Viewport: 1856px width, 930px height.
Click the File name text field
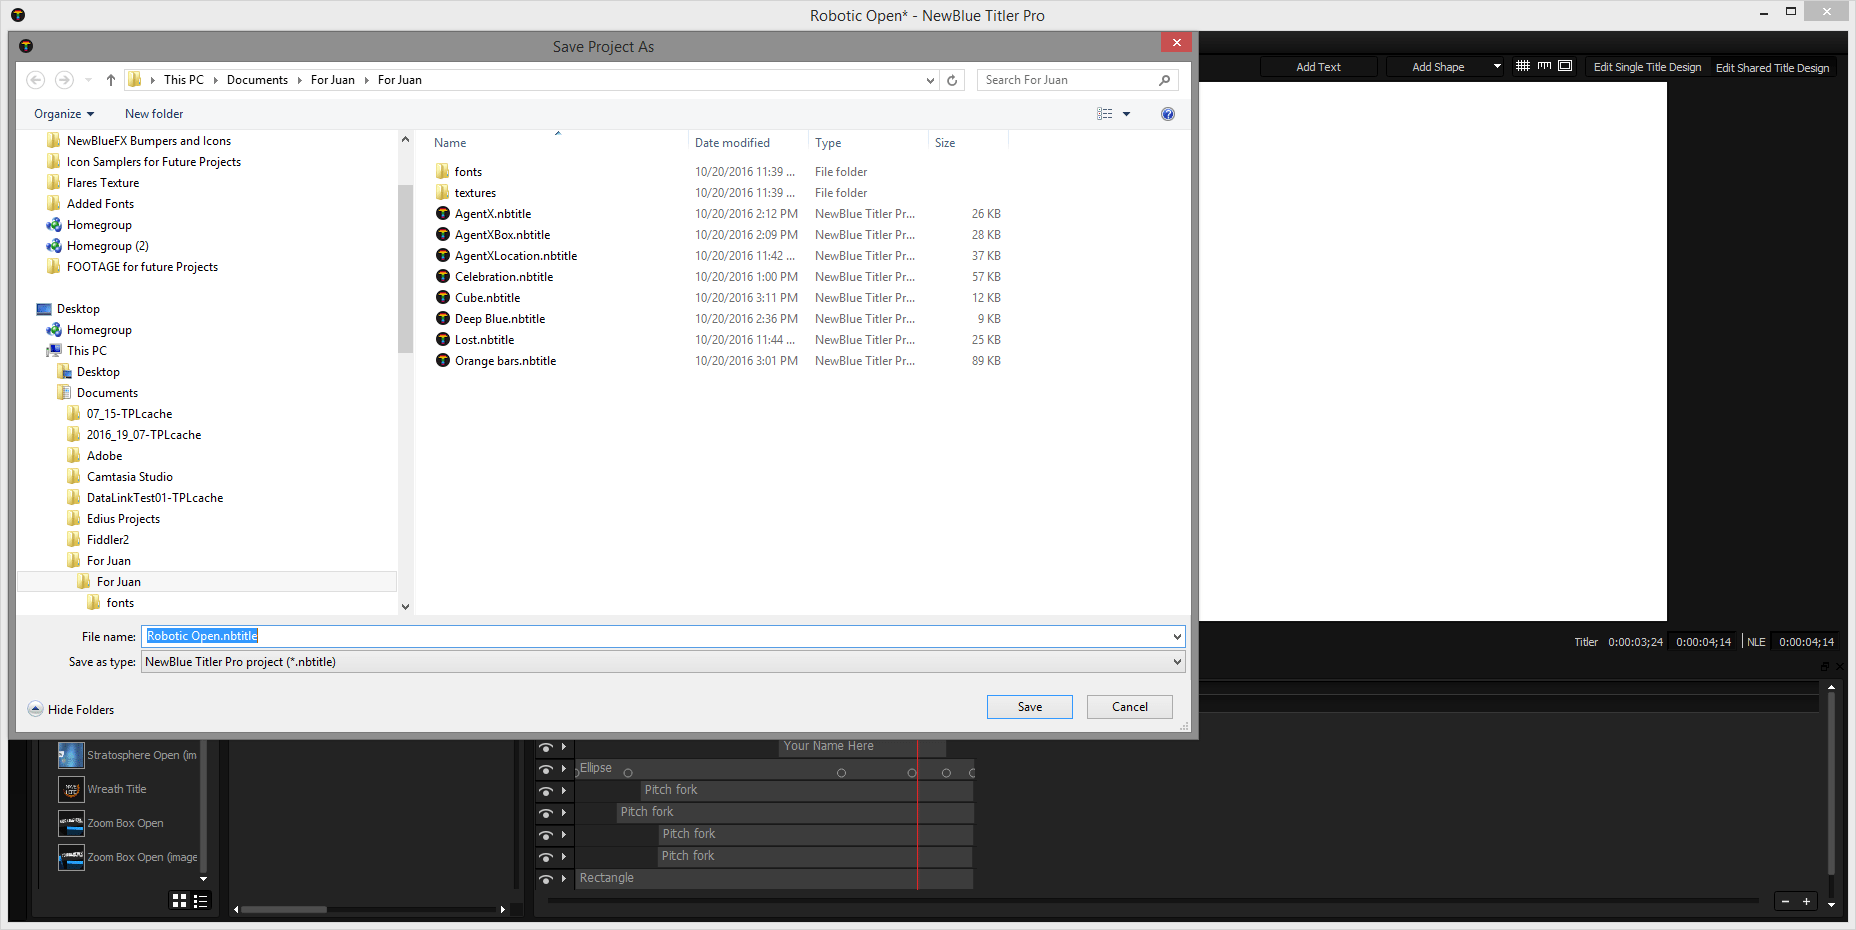(656, 636)
